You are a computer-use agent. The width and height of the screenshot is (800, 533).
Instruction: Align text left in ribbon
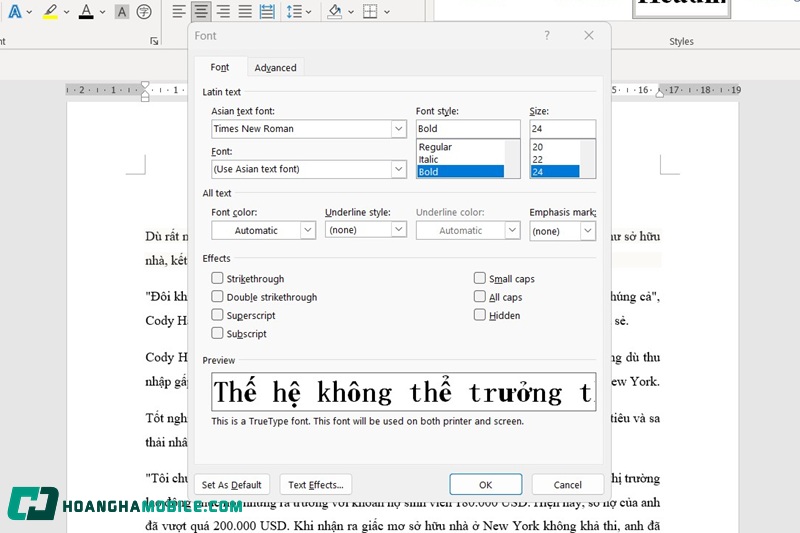(x=179, y=12)
